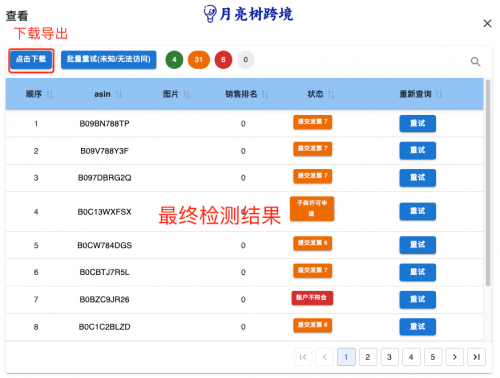Jump to last page of results
500x378 pixels.
coord(477,357)
